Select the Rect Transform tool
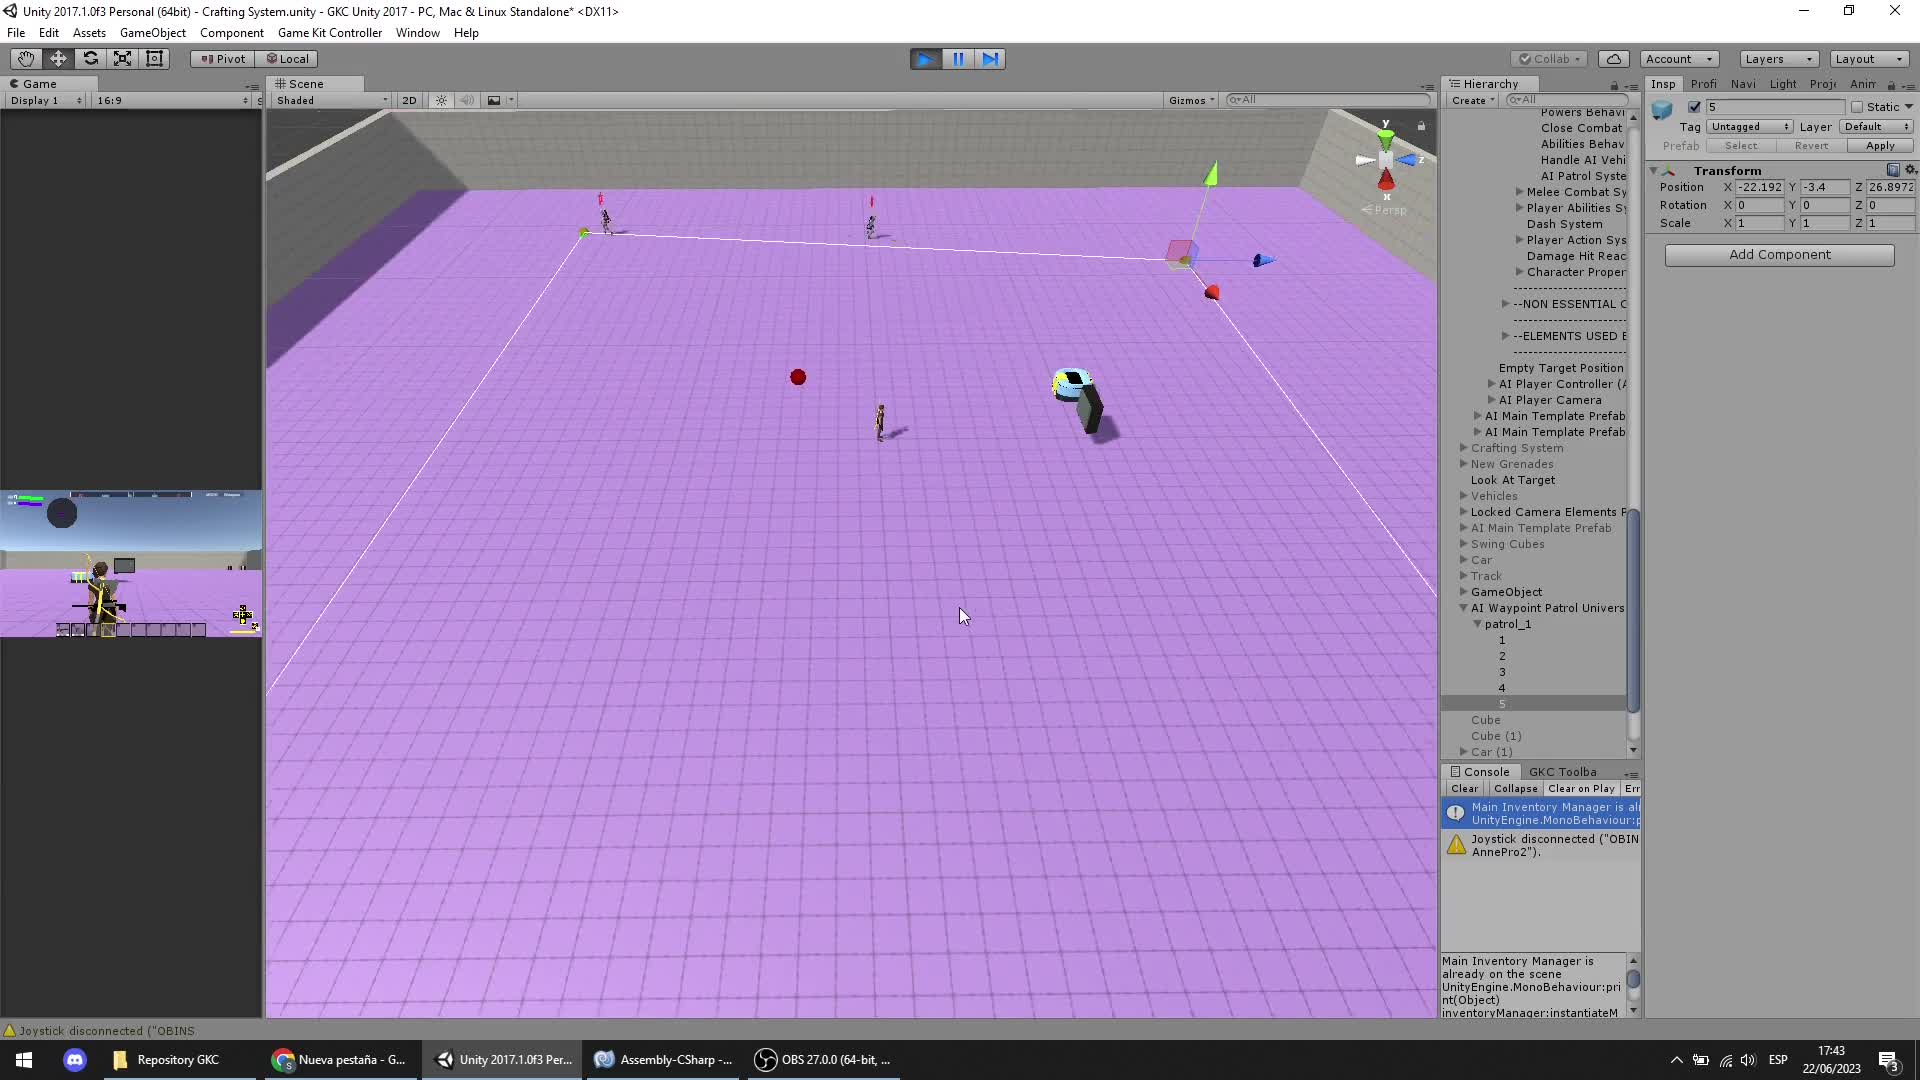The width and height of the screenshot is (1920, 1080). point(155,59)
